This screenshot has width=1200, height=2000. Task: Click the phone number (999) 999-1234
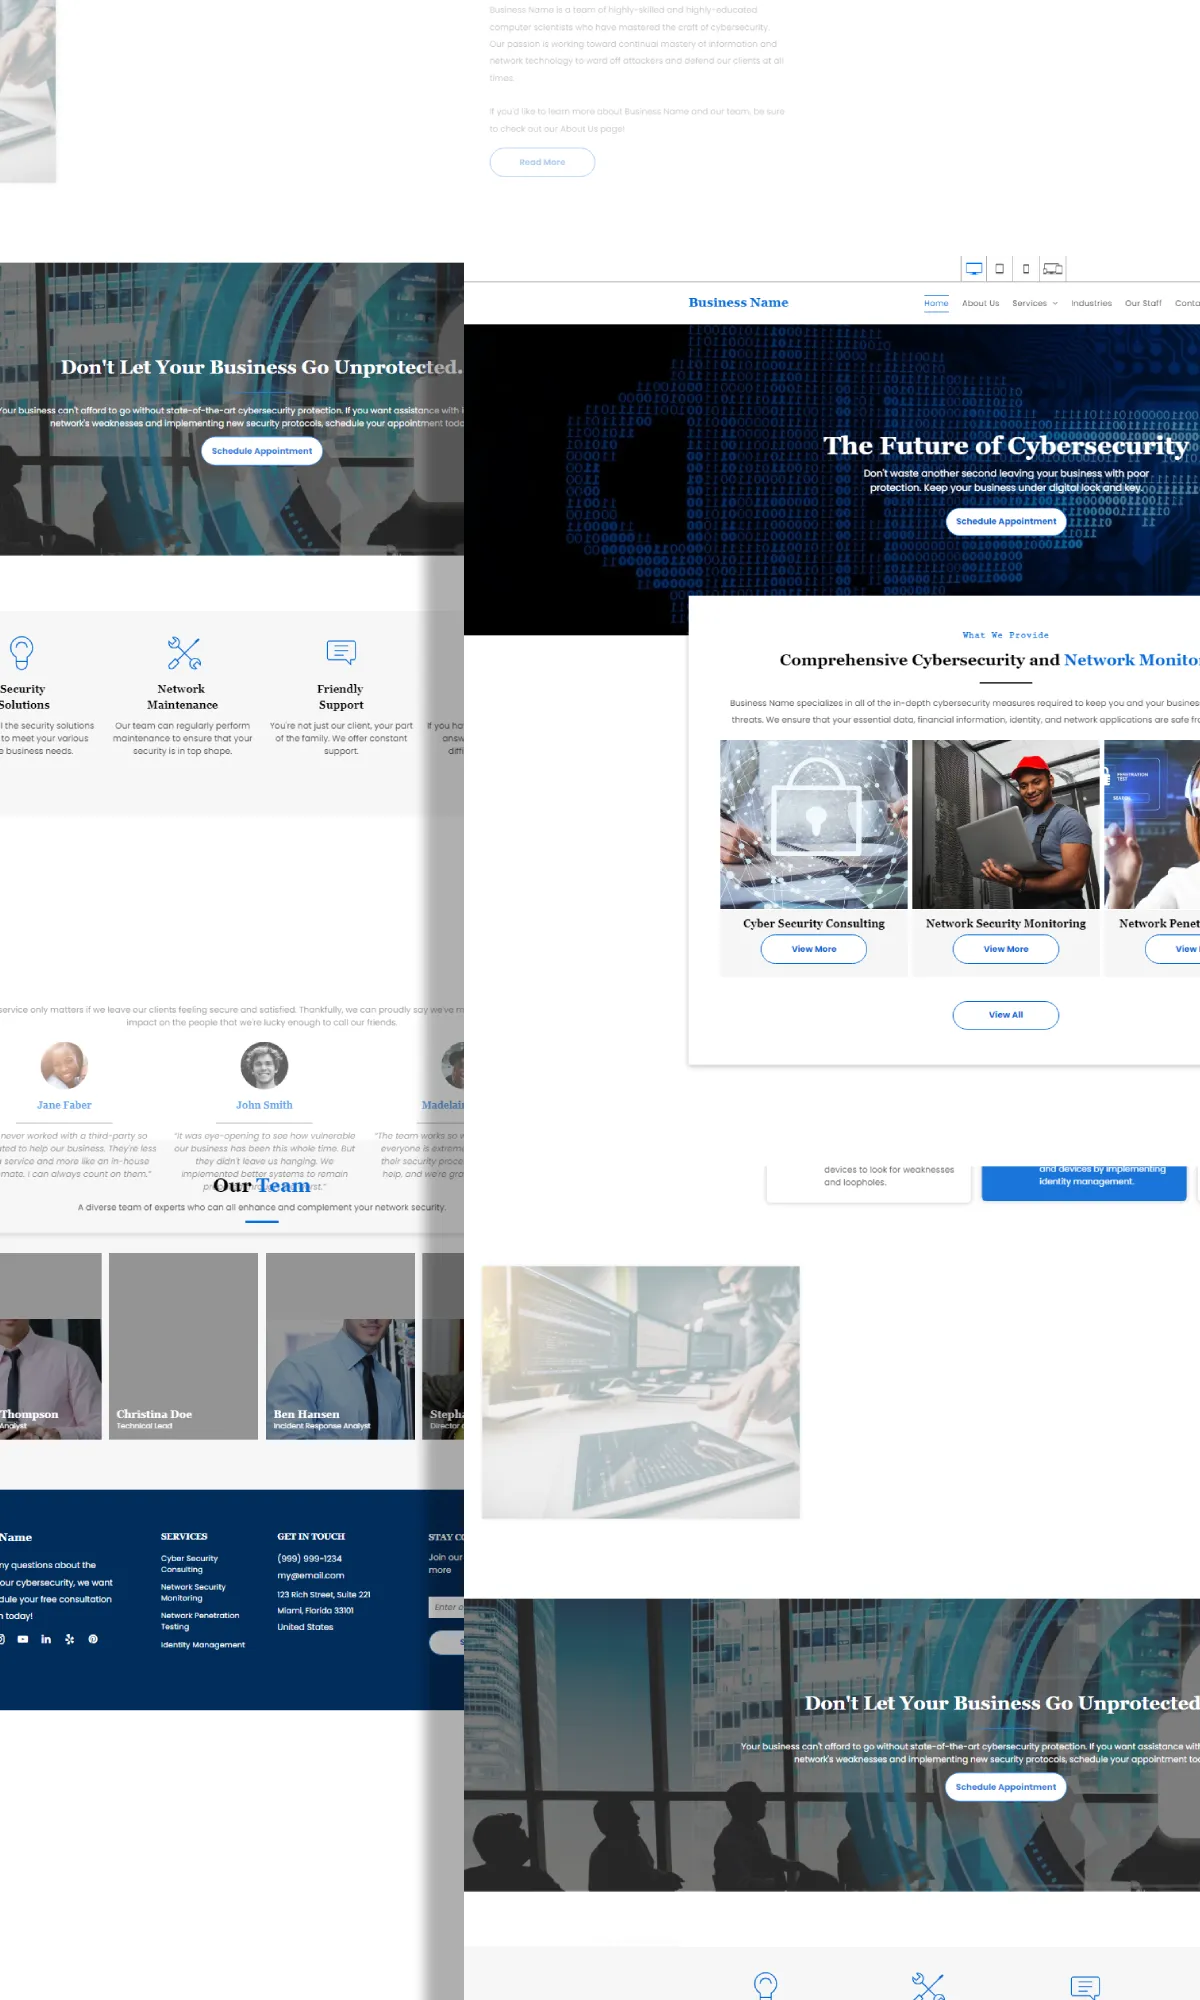pyautogui.click(x=309, y=1559)
